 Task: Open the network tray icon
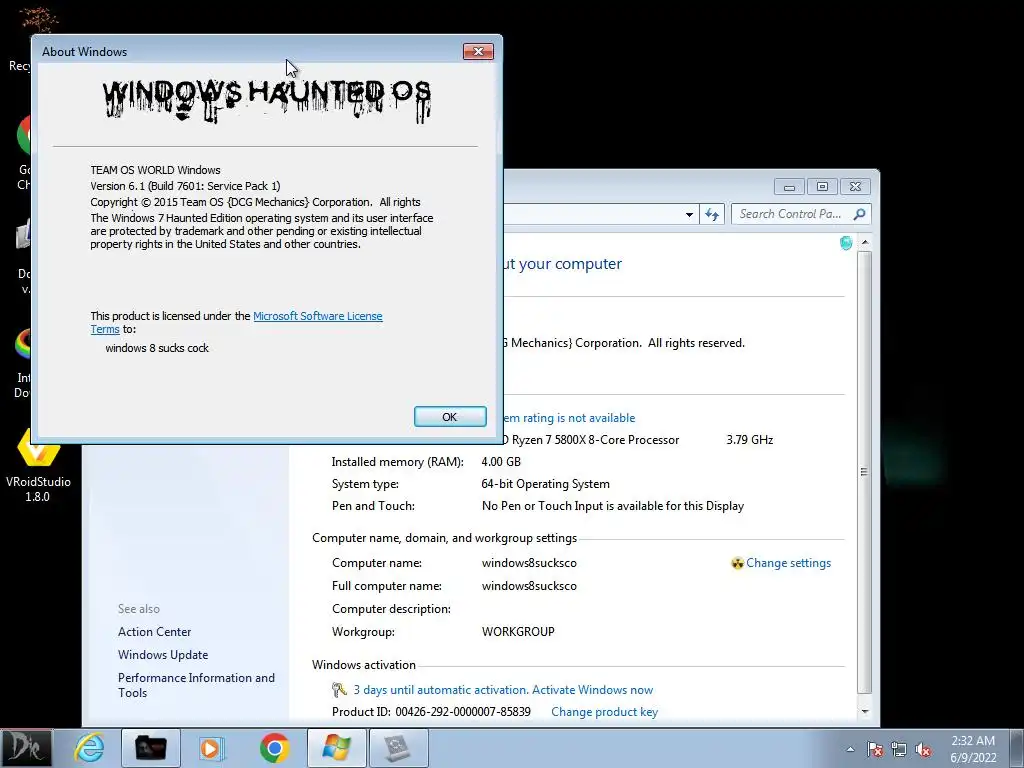coord(899,749)
